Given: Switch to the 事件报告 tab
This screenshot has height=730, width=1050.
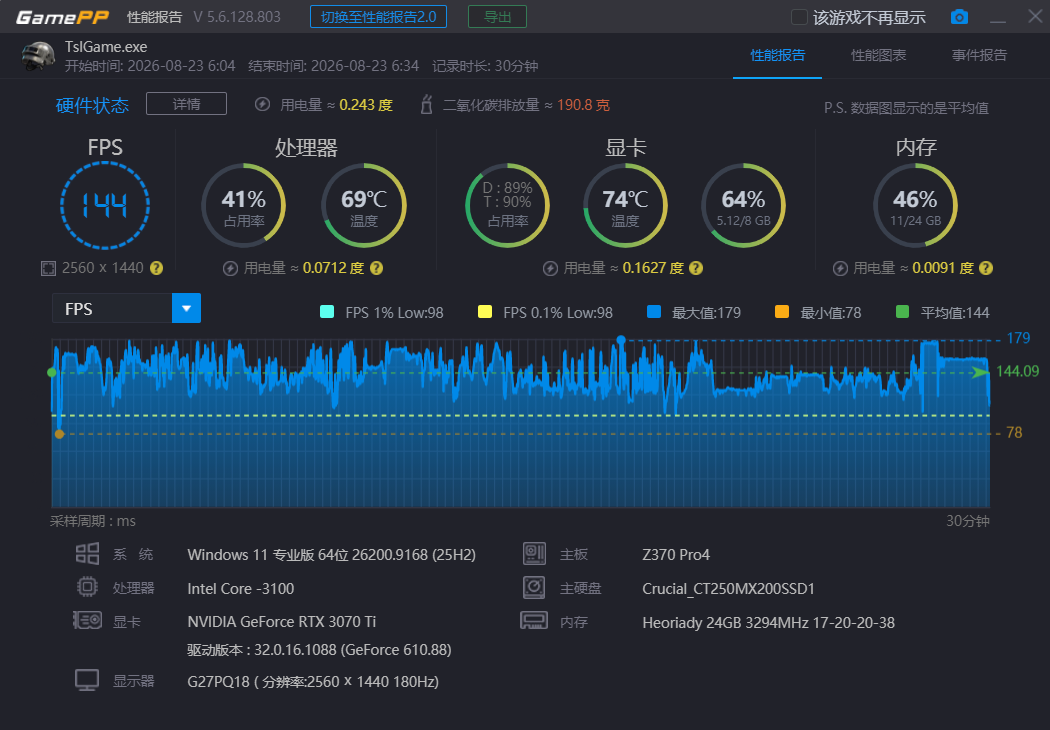Looking at the screenshot, I should tap(979, 56).
